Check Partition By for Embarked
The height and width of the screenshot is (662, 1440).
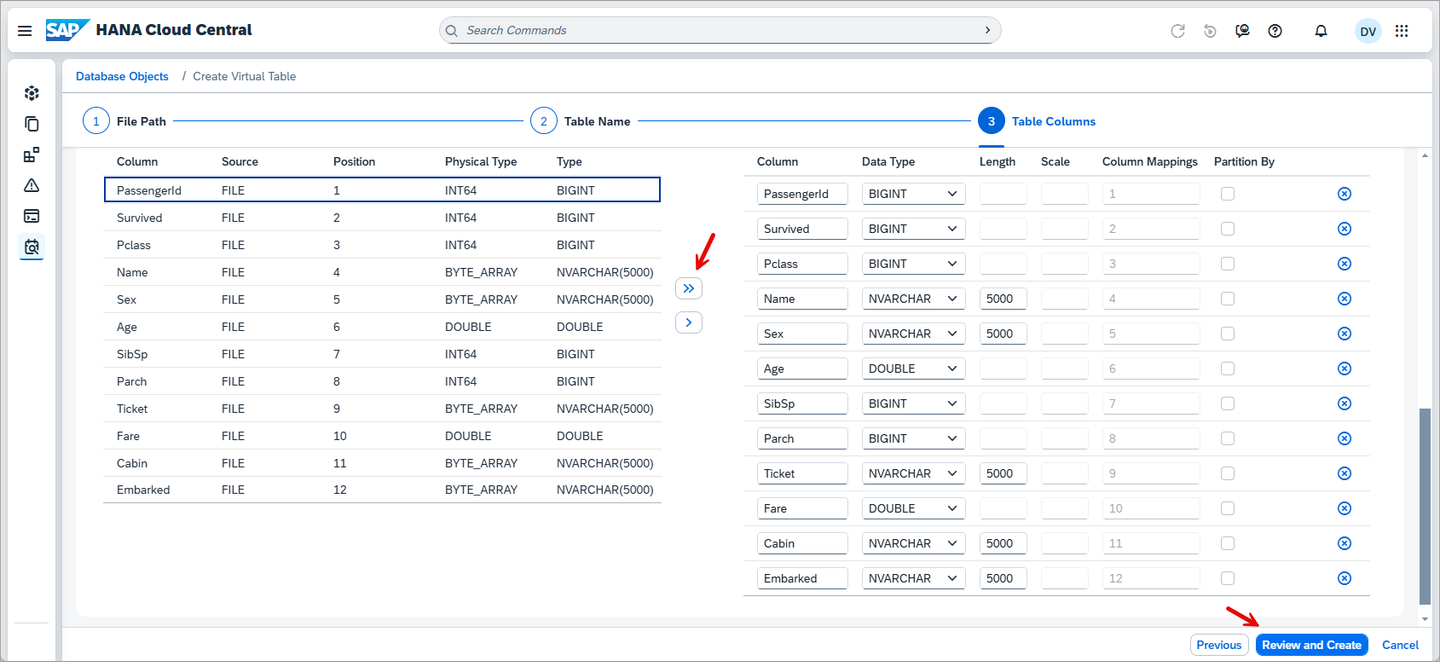[x=1227, y=578]
